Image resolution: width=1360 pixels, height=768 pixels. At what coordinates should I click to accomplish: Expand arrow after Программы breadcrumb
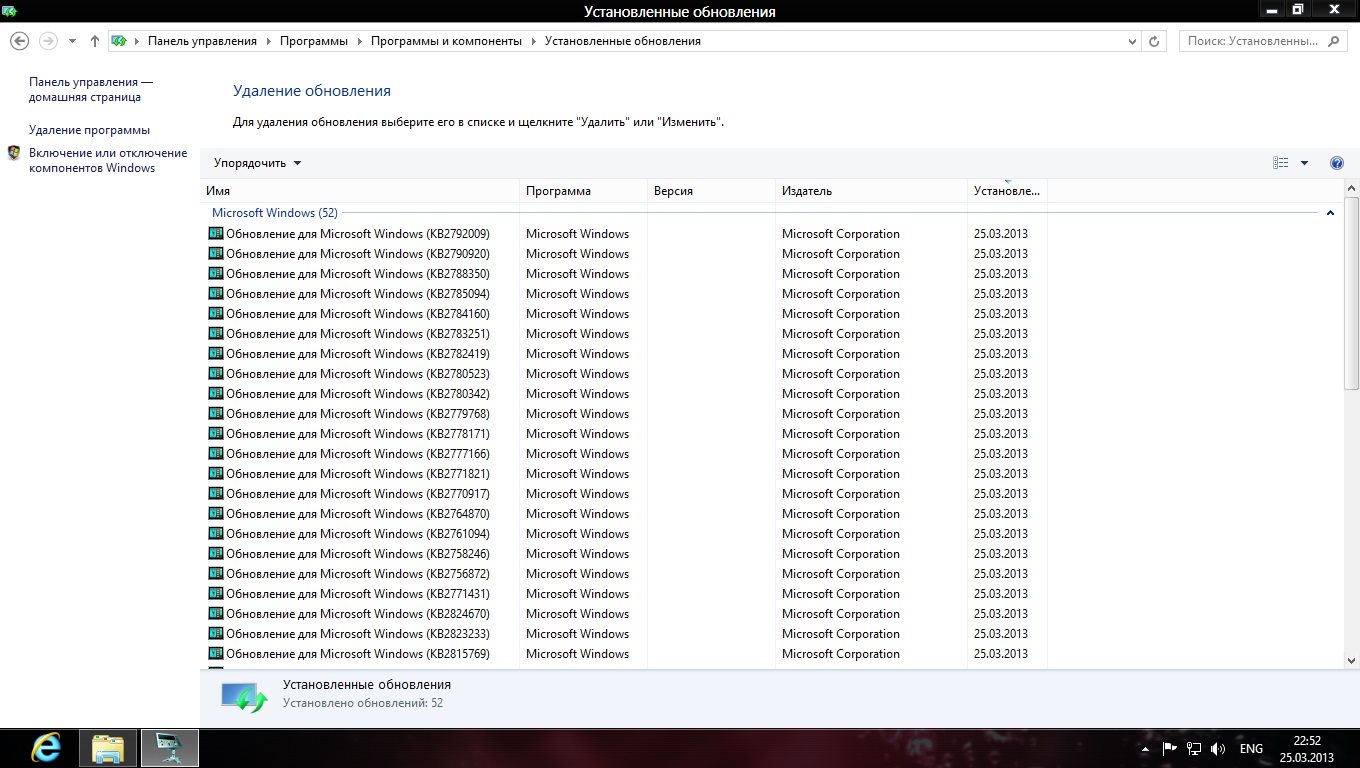pos(359,41)
